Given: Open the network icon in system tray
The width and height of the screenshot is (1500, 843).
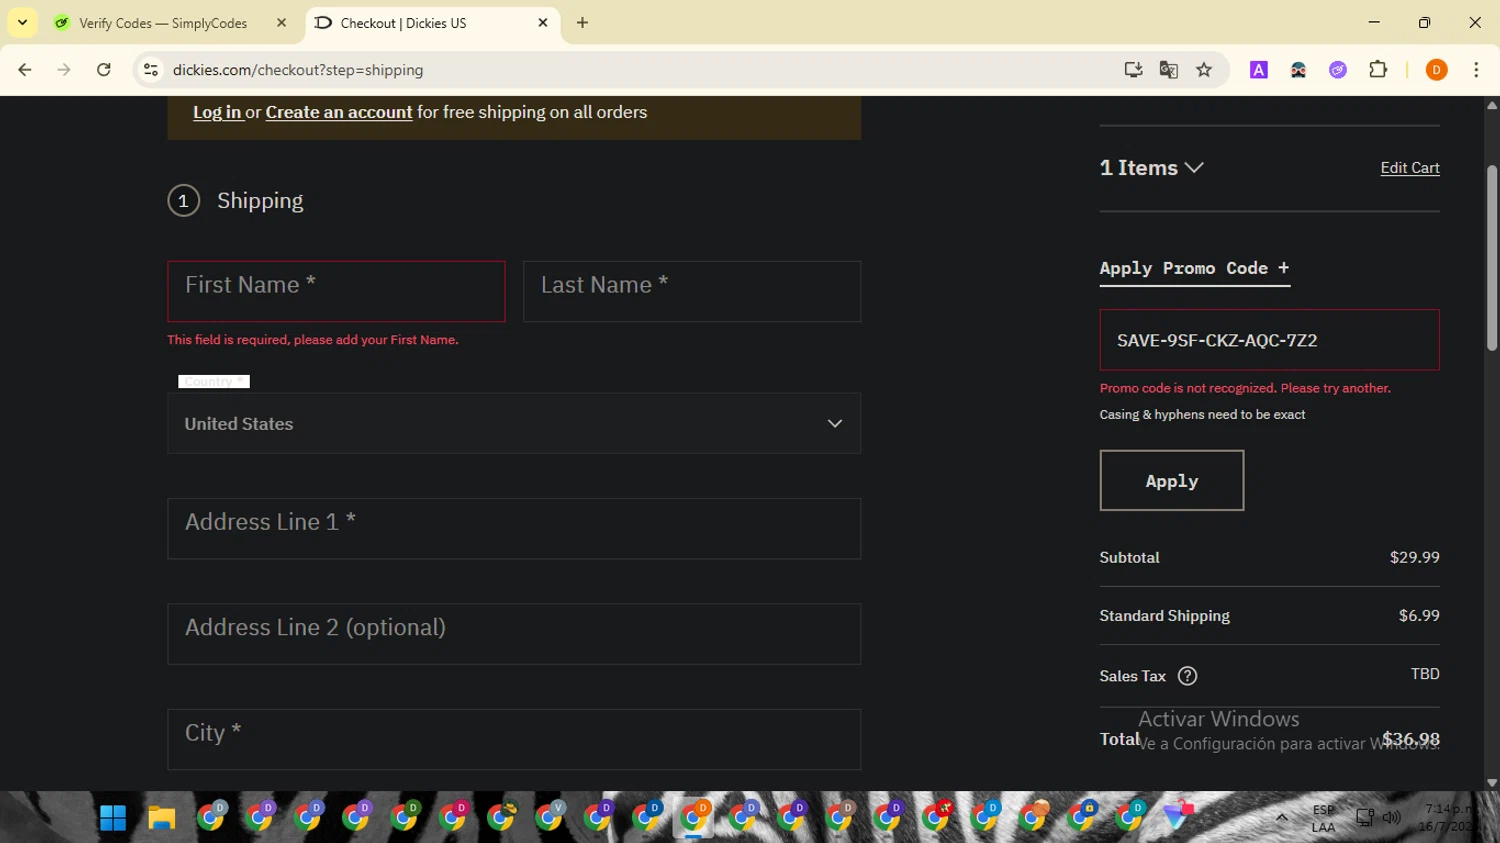Looking at the screenshot, I should (x=1365, y=818).
